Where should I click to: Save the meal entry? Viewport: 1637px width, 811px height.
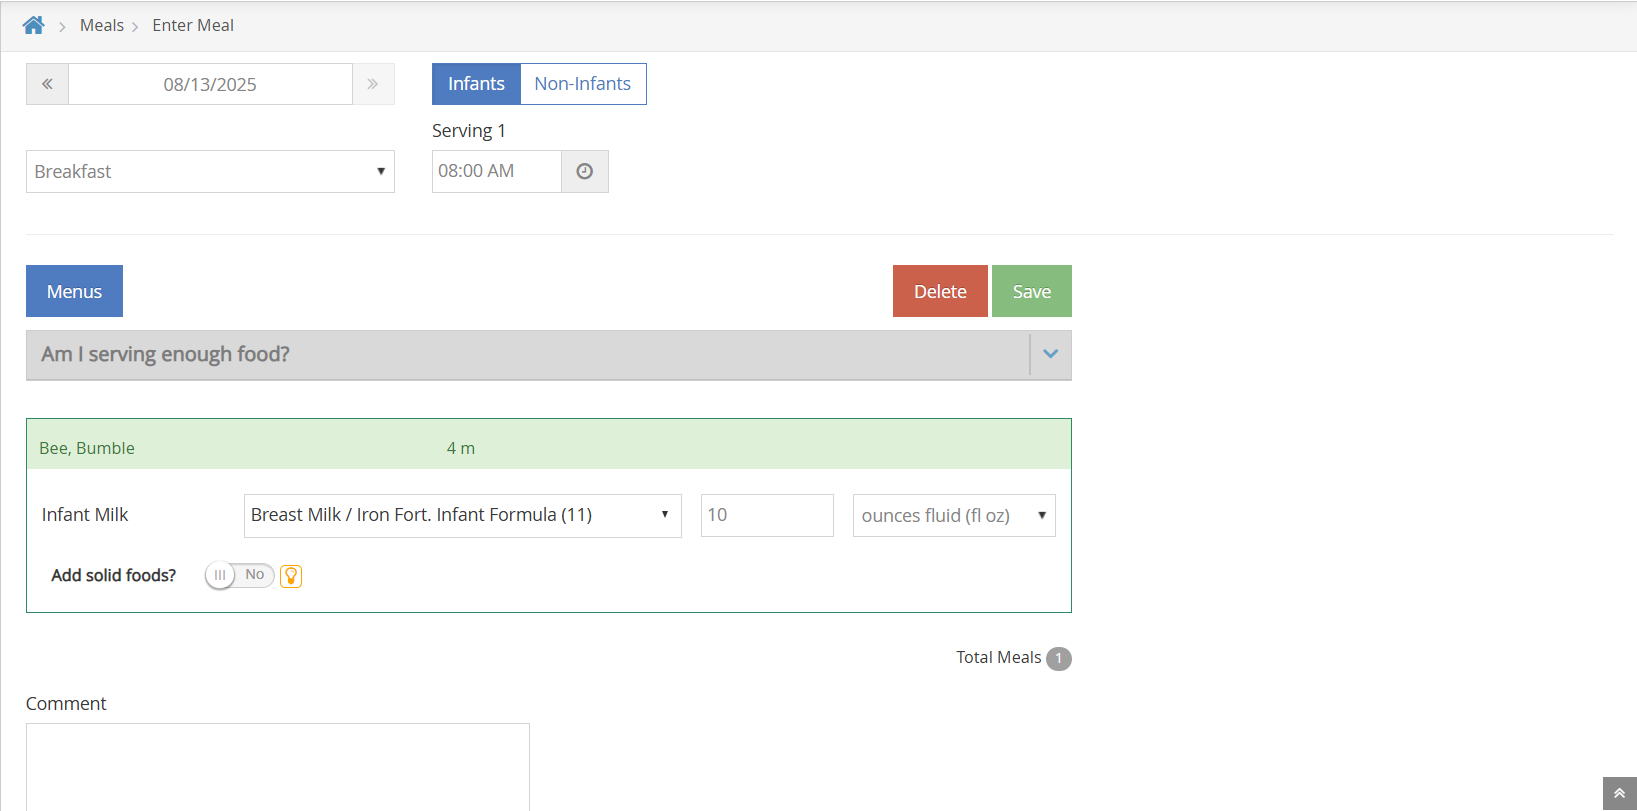[1031, 291]
